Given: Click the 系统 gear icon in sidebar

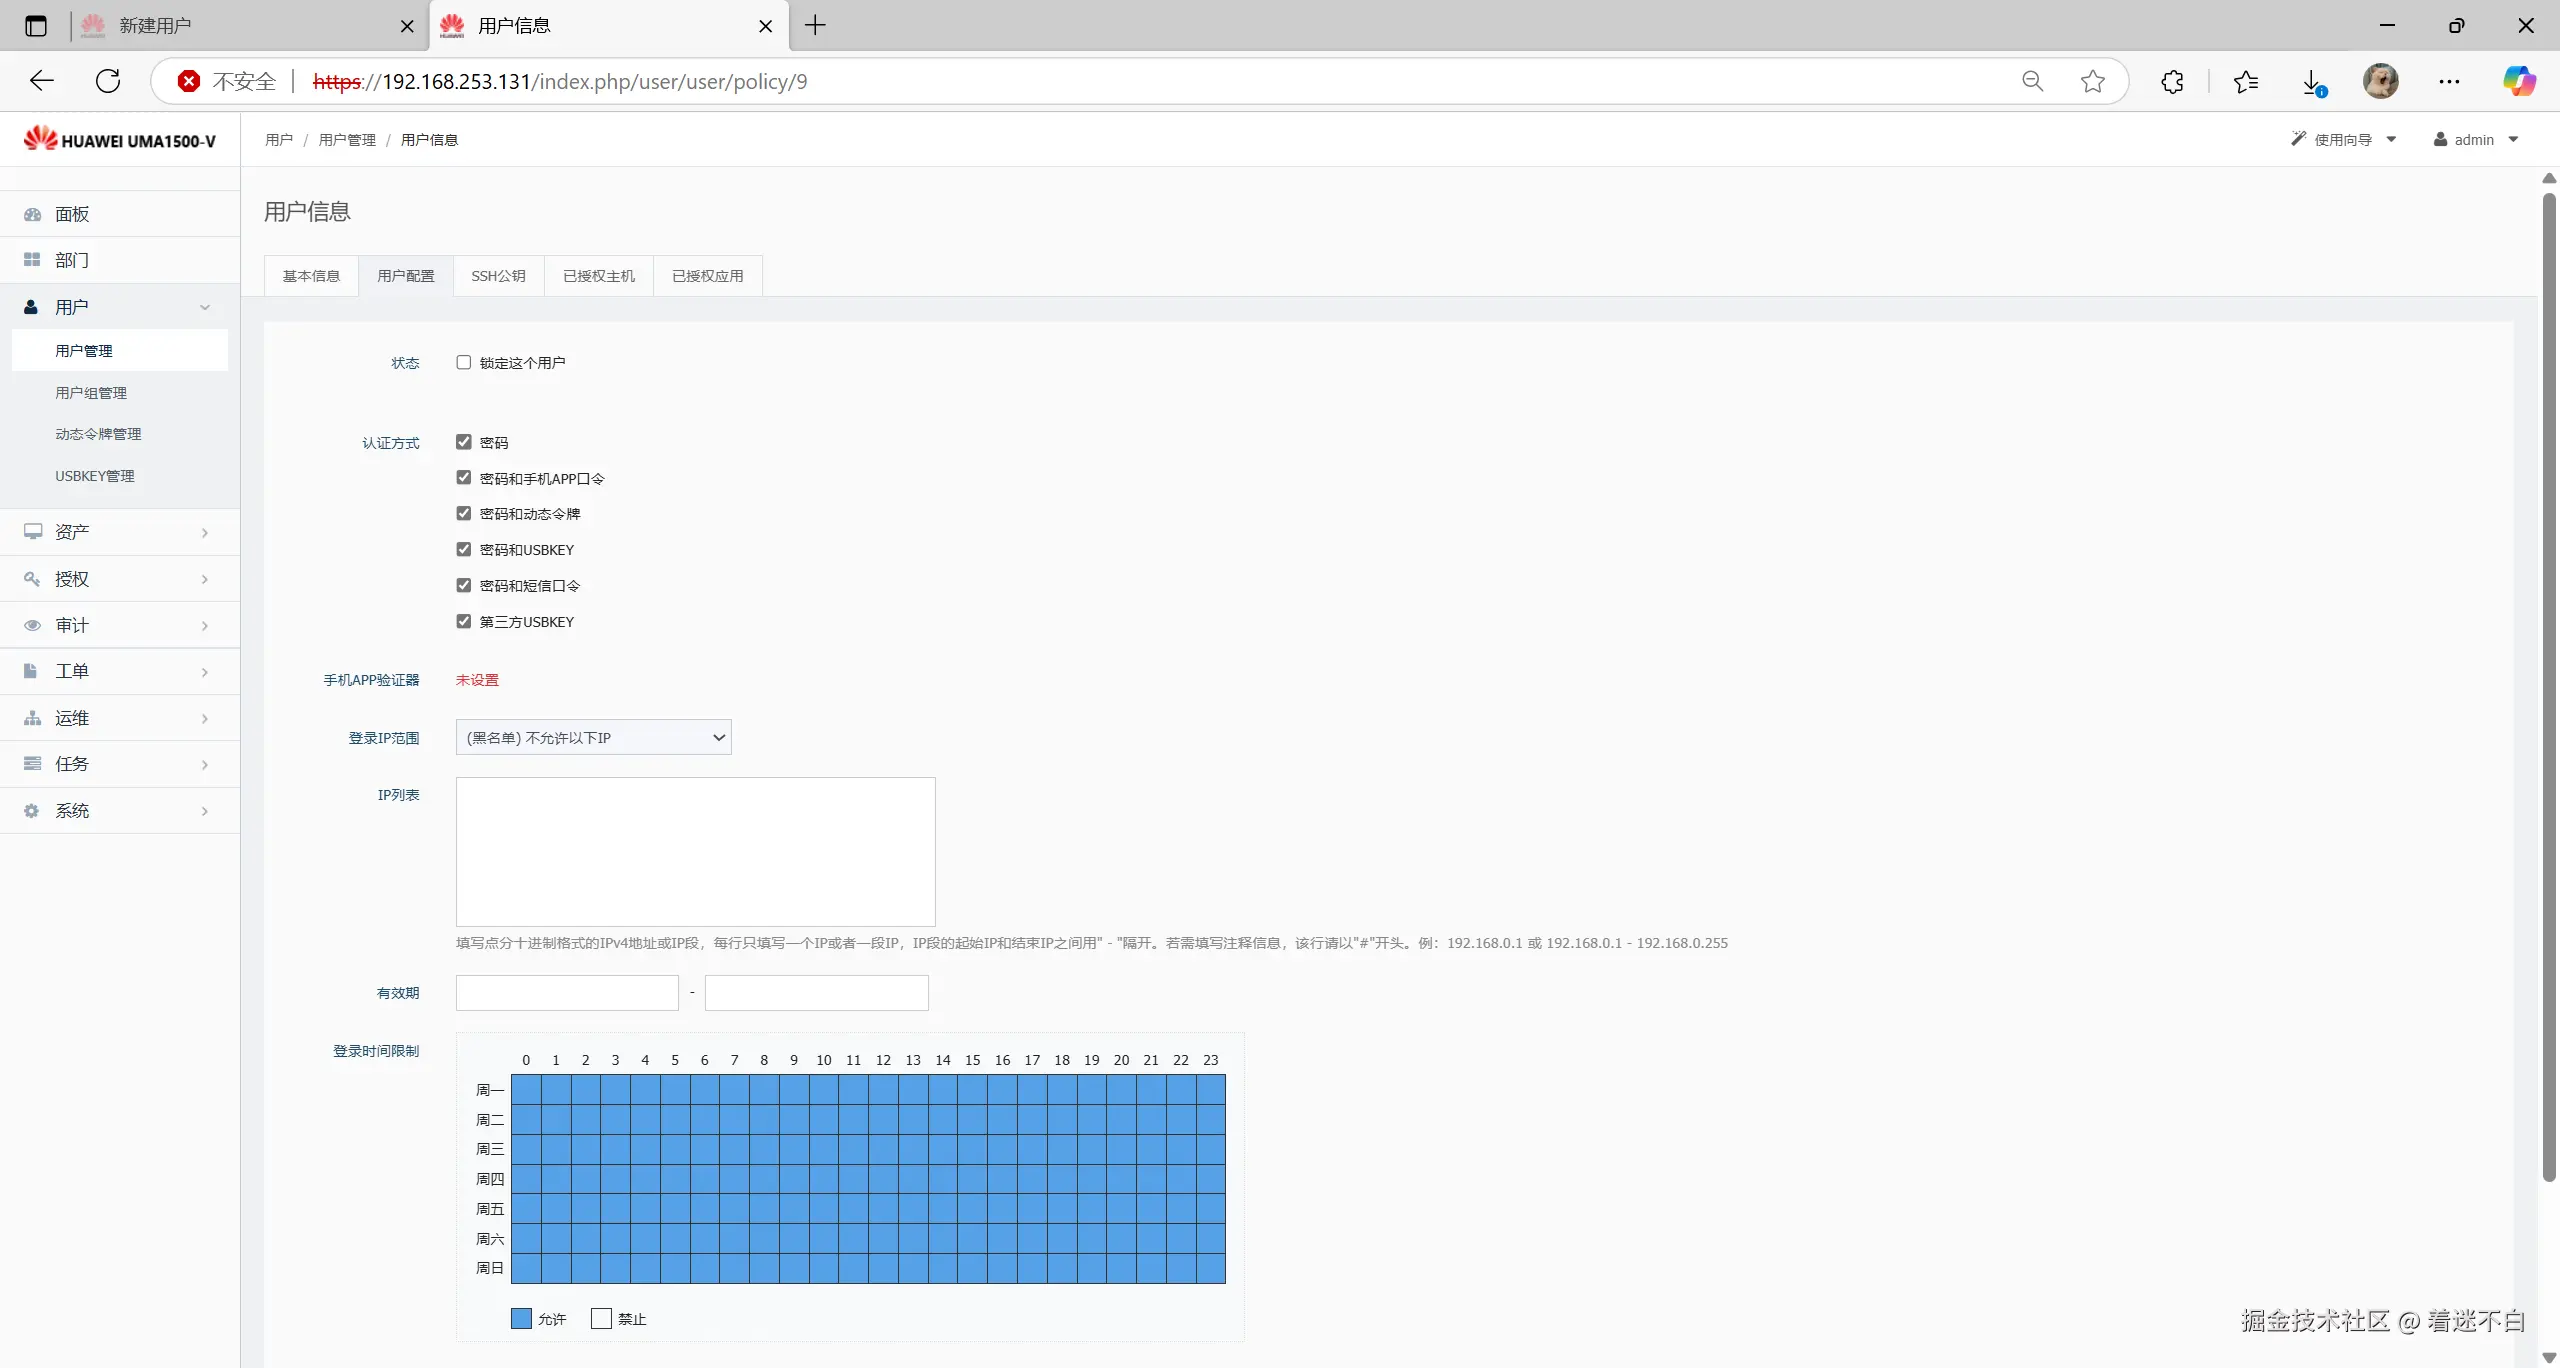Looking at the screenshot, I should 32,811.
